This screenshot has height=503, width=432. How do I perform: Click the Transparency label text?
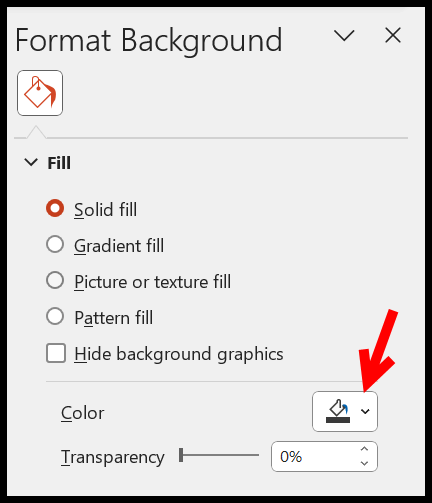click(x=113, y=457)
